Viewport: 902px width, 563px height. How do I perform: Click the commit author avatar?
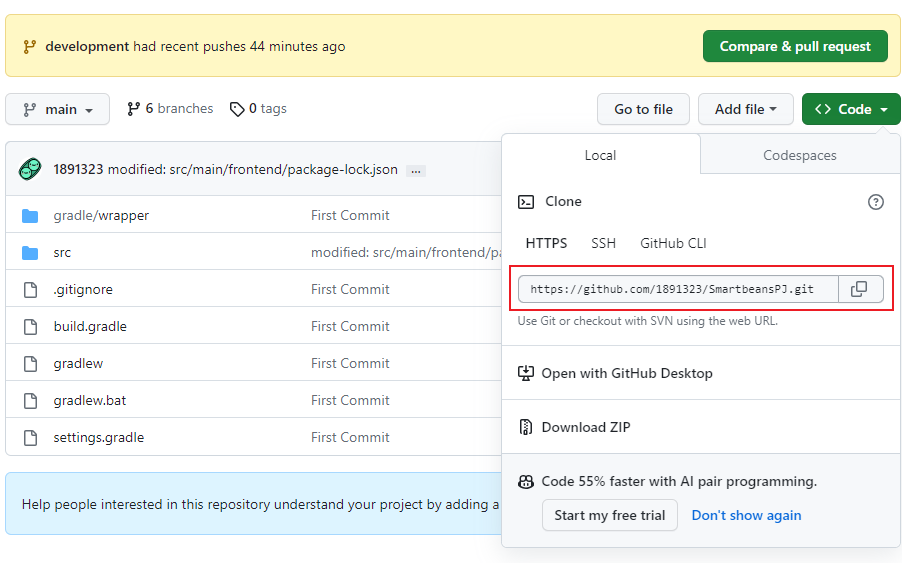pyautogui.click(x=30, y=170)
